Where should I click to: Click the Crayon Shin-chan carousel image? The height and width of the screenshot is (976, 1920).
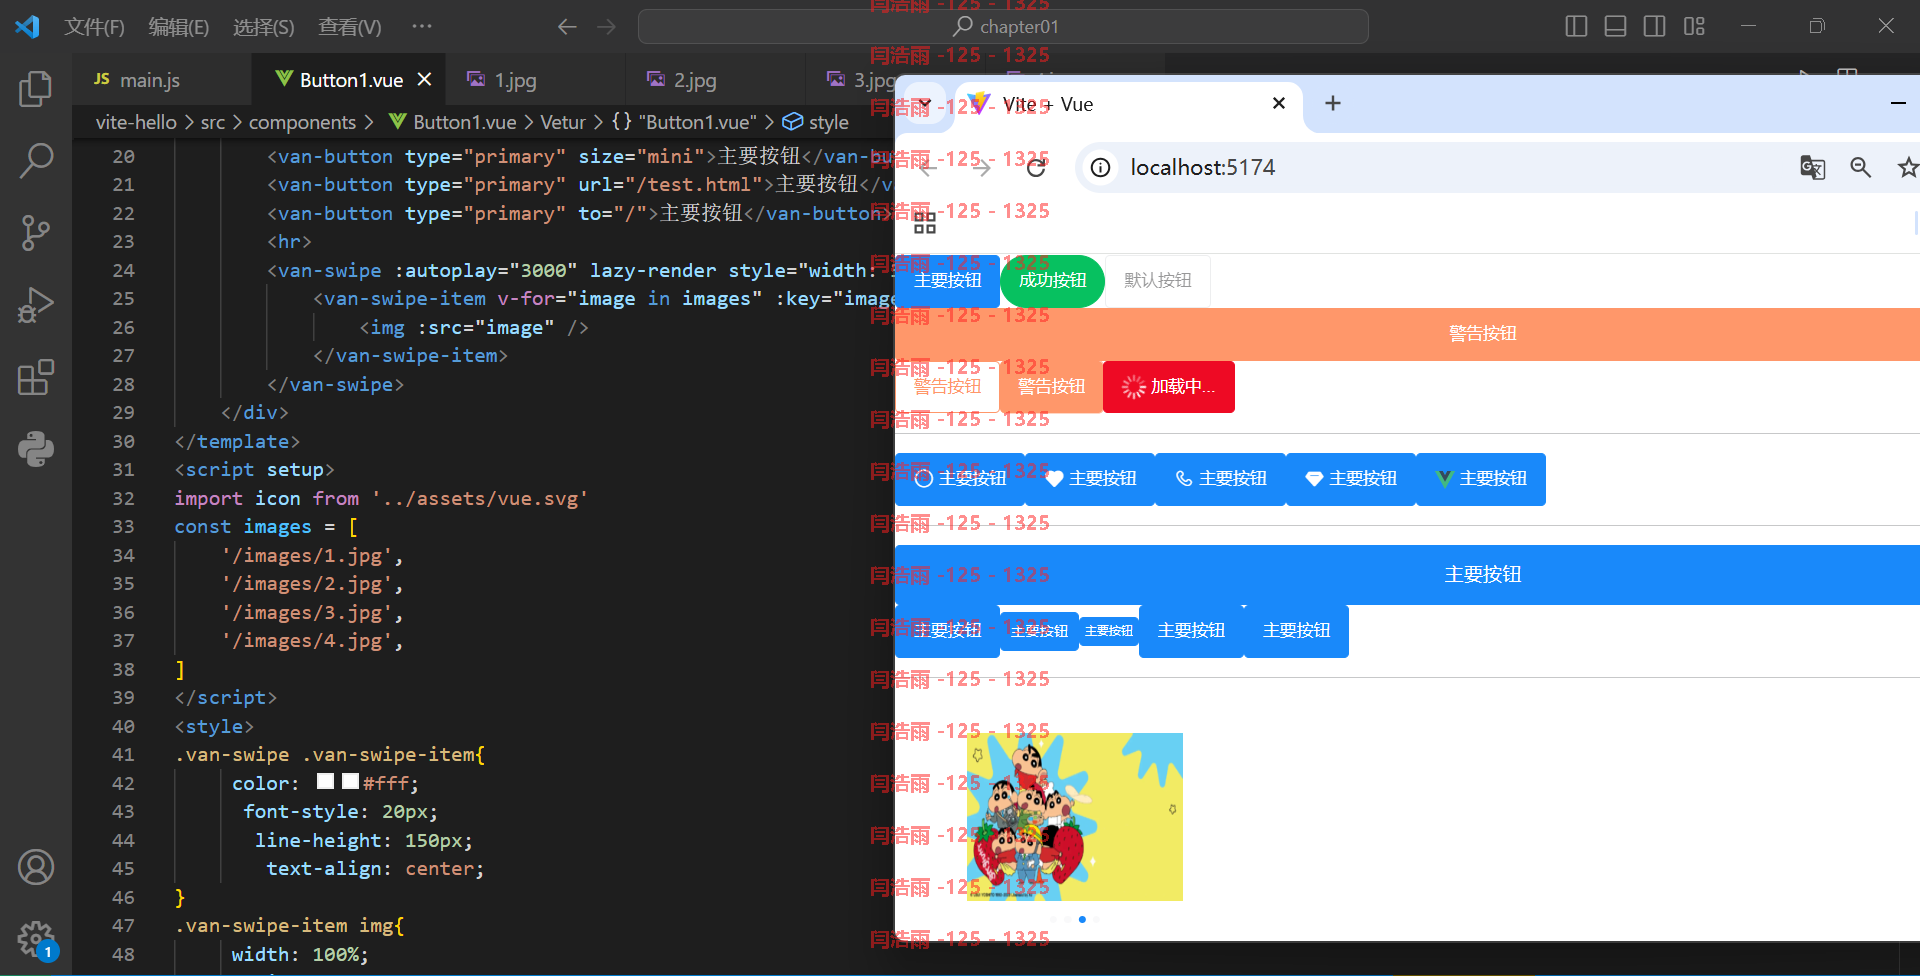(x=1075, y=817)
